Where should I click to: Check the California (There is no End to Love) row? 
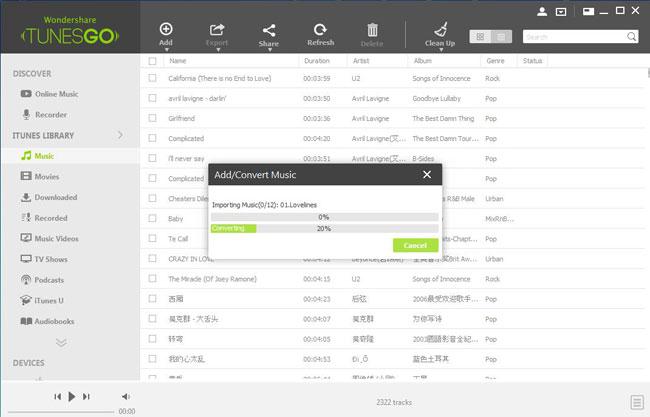click(153, 78)
